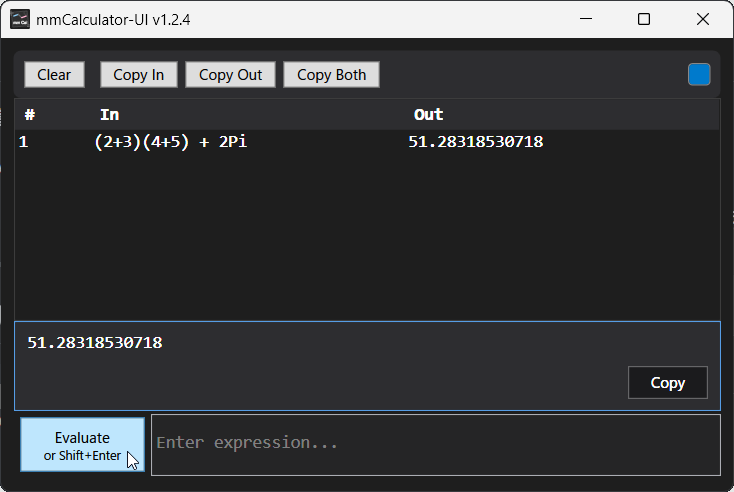Close the mmCalculator window

click(x=702, y=19)
